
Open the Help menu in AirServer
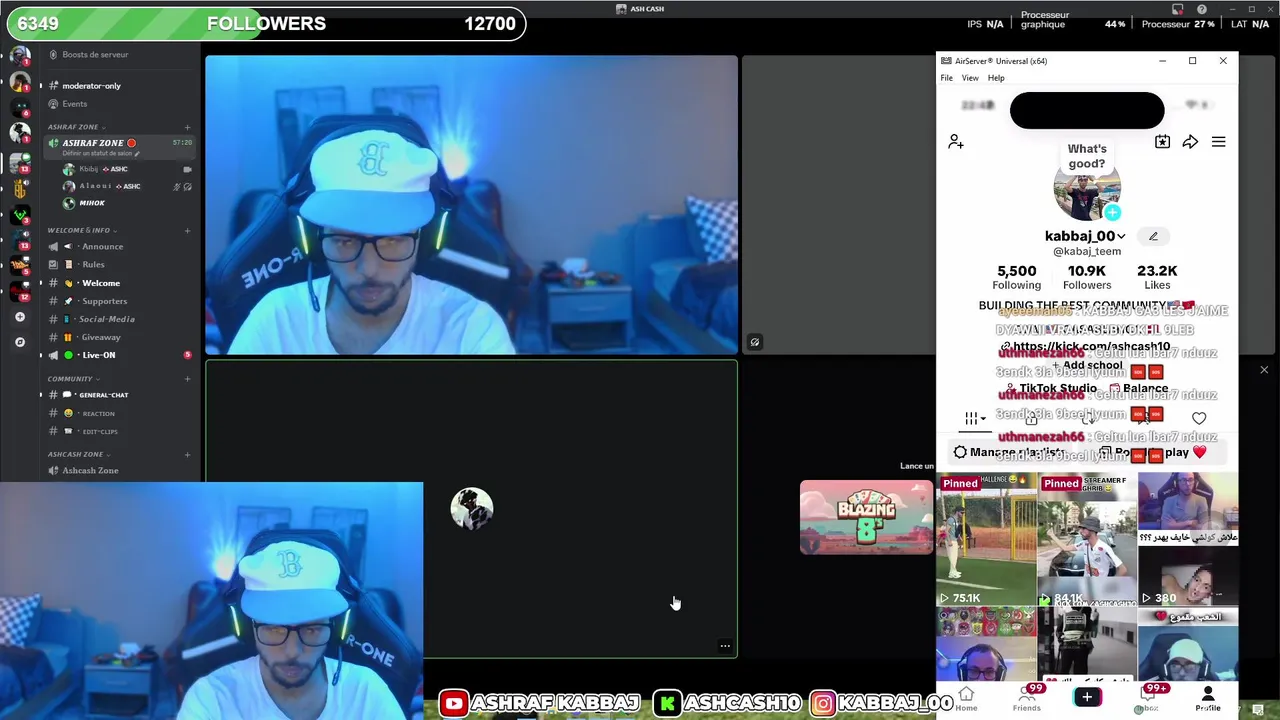coord(996,78)
